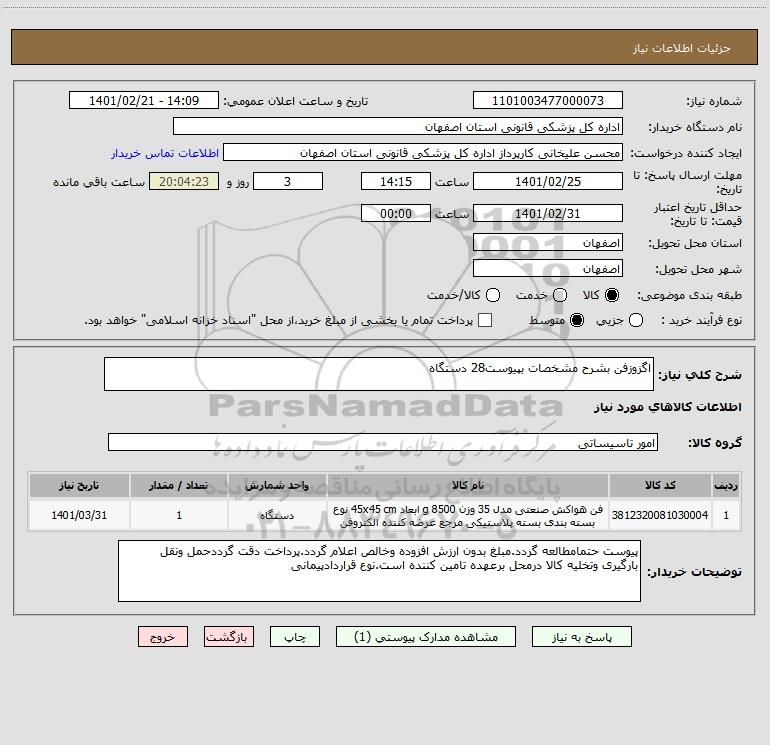The image size is (770, 745).
Task: Click the deadline time field 14:15
Action: 396,181
